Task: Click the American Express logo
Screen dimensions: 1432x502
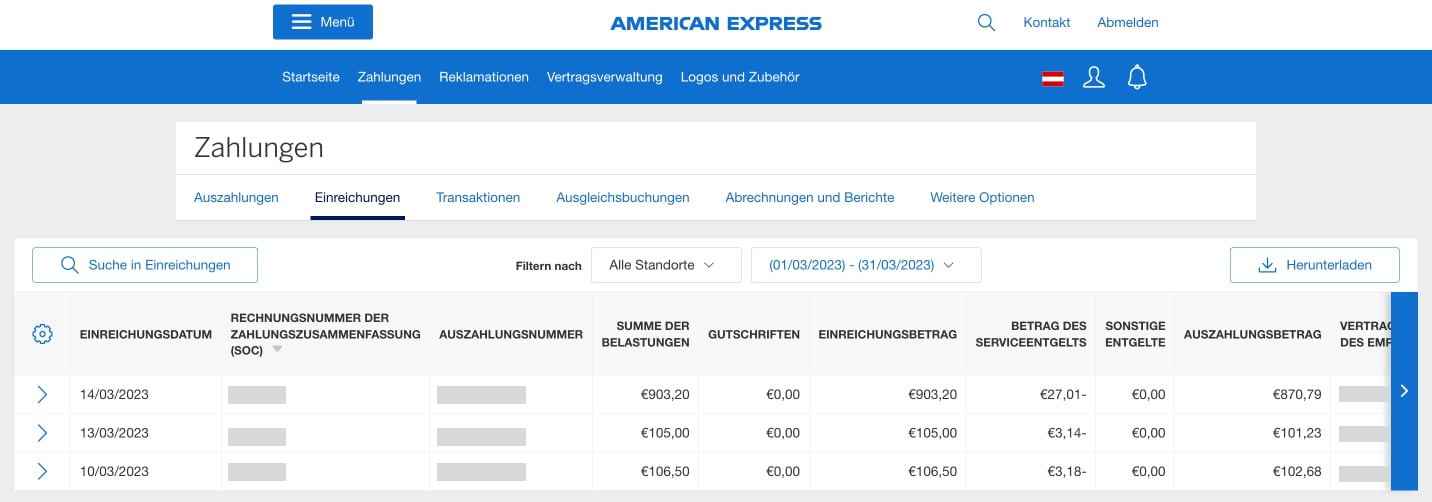Action: pyautogui.click(x=716, y=23)
